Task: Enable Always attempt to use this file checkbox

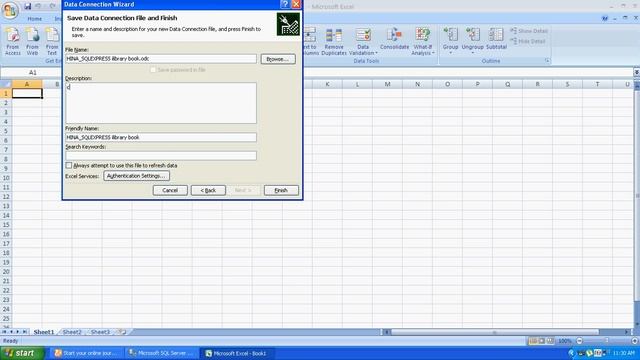Action: point(69,165)
